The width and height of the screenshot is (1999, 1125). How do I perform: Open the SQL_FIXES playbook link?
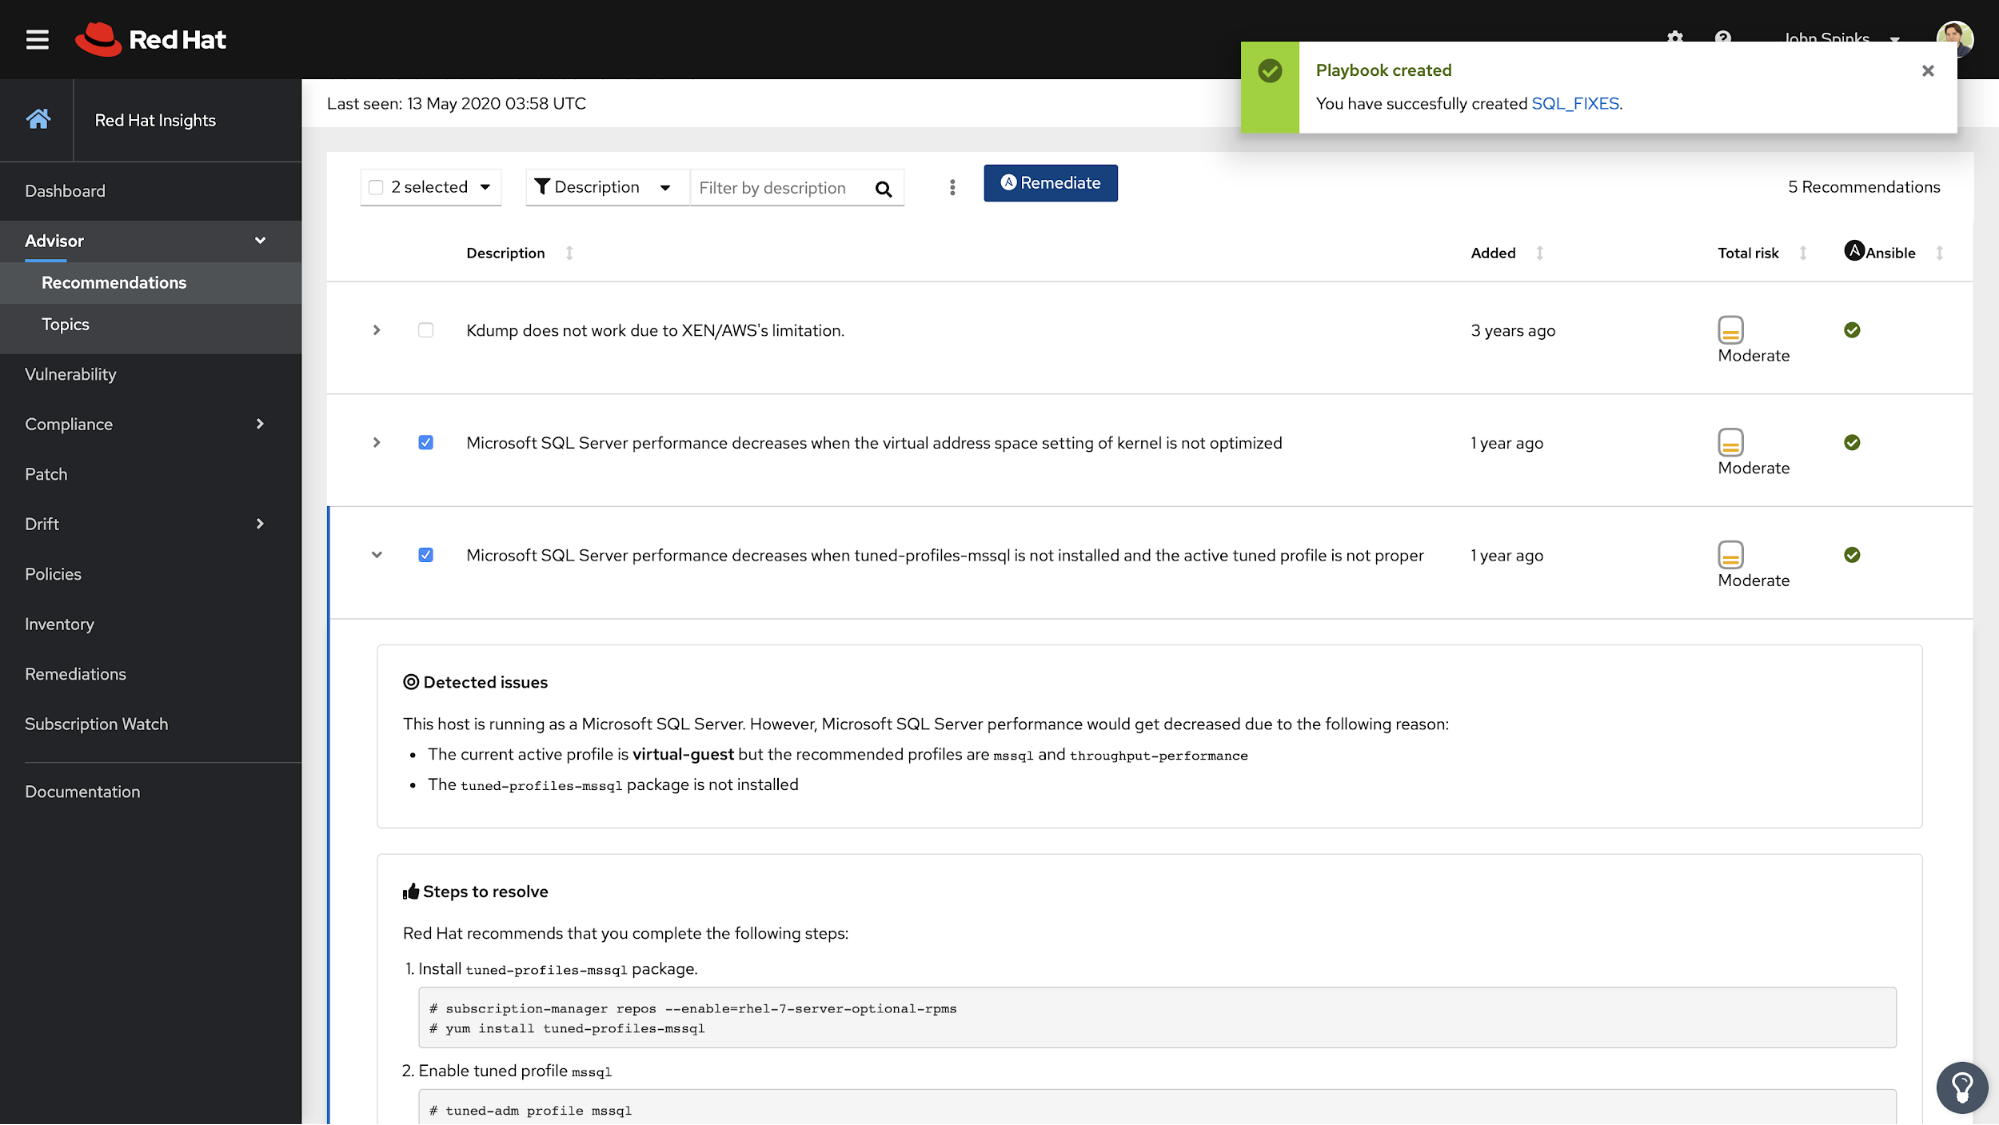point(1574,104)
